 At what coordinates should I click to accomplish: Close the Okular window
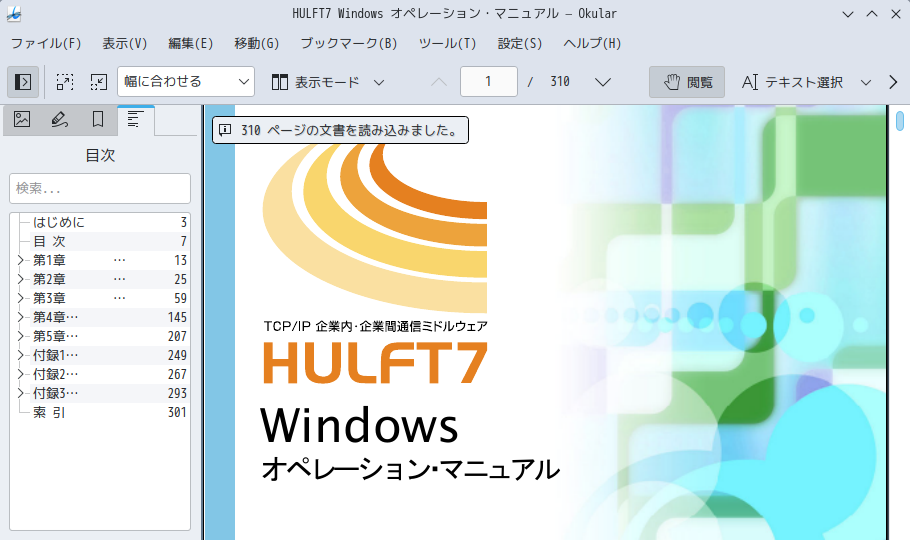[x=895, y=14]
